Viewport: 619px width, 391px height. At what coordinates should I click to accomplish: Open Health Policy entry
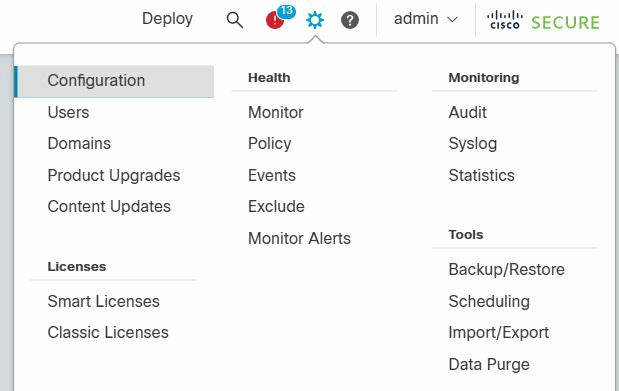(x=270, y=144)
